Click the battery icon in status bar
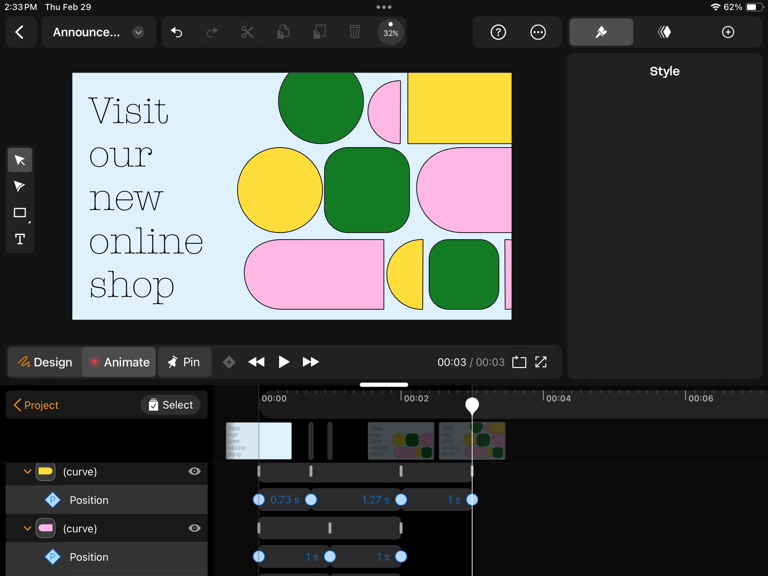 point(754,7)
